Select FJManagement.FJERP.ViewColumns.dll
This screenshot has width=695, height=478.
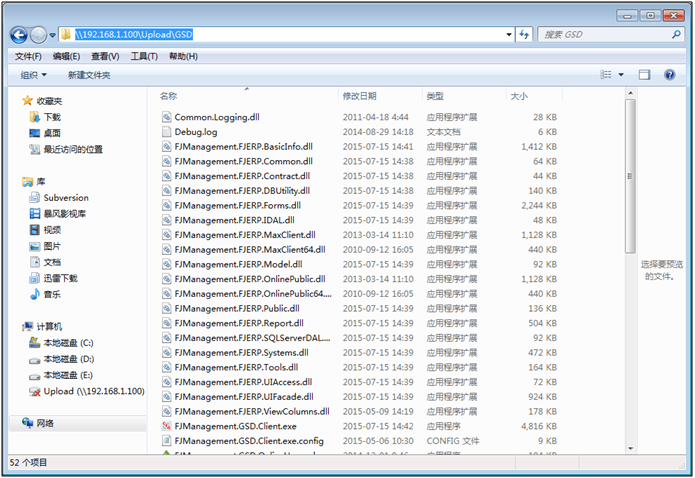coord(252,411)
